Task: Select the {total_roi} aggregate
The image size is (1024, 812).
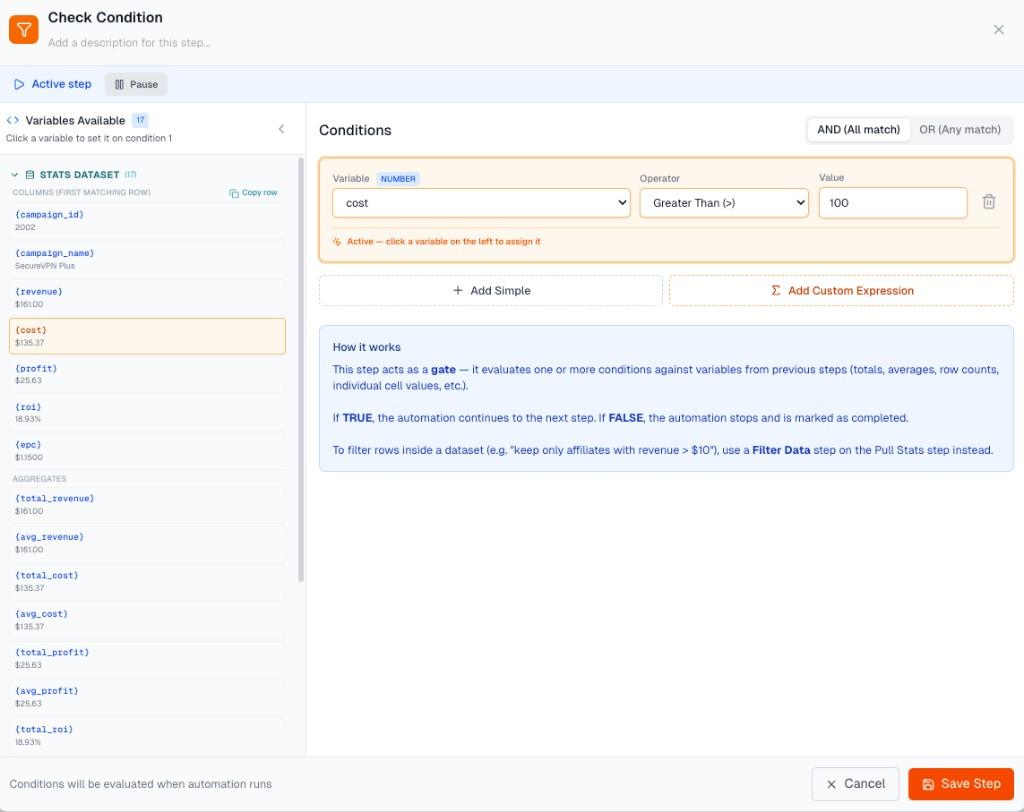Action: (148, 736)
